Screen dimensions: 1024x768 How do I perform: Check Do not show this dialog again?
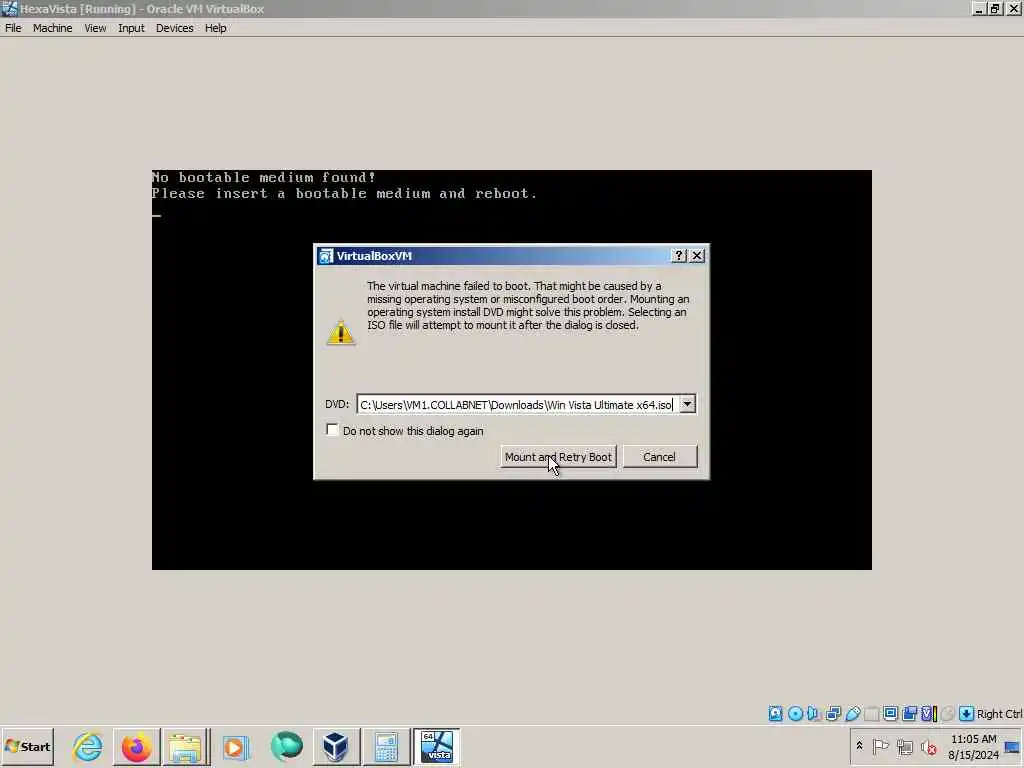point(332,430)
